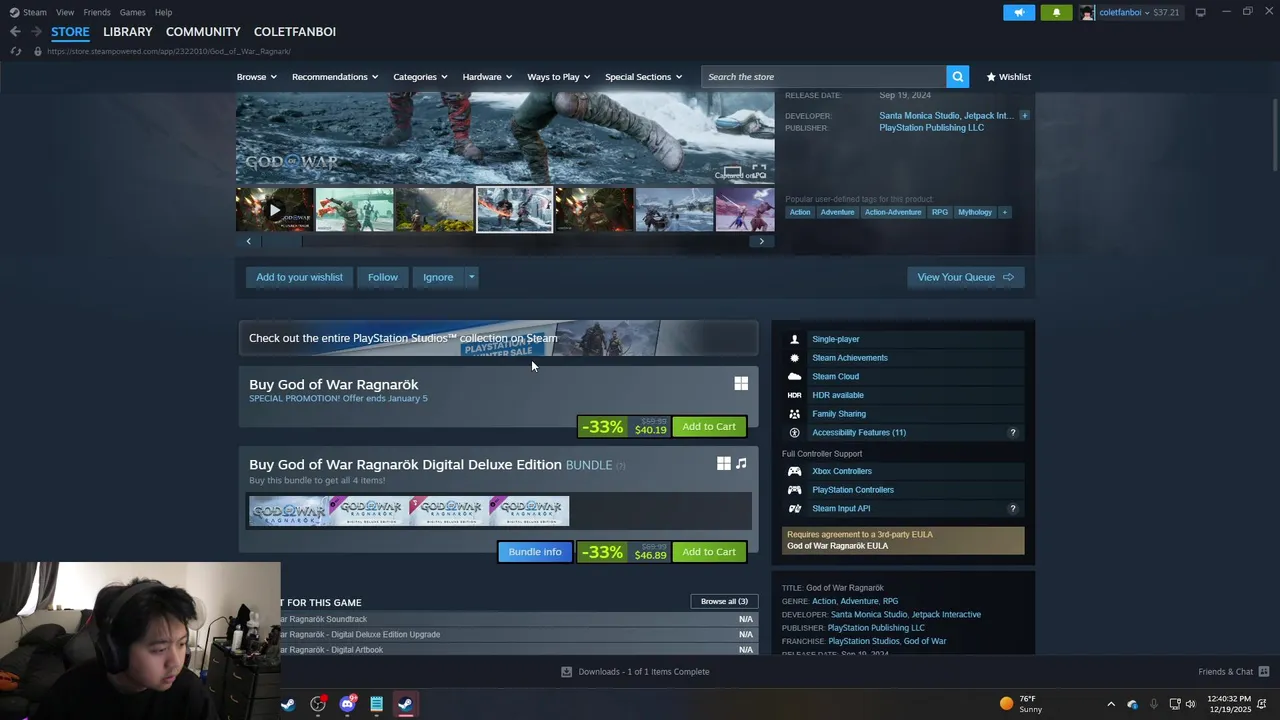The height and width of the screenshot is (720, 1280).
Task: Expand the Ways to Play menu
Action: click(x=559, y=77)
